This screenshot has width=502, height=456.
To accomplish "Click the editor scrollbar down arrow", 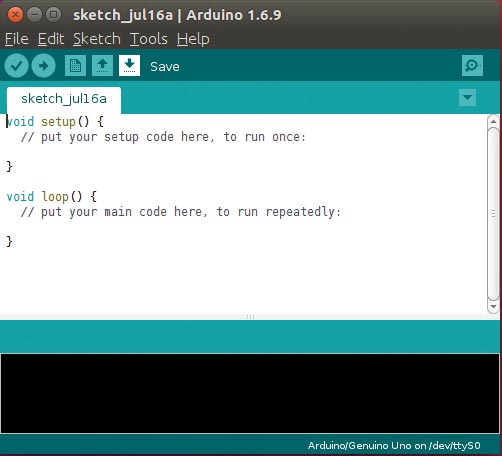I will 493,307.
